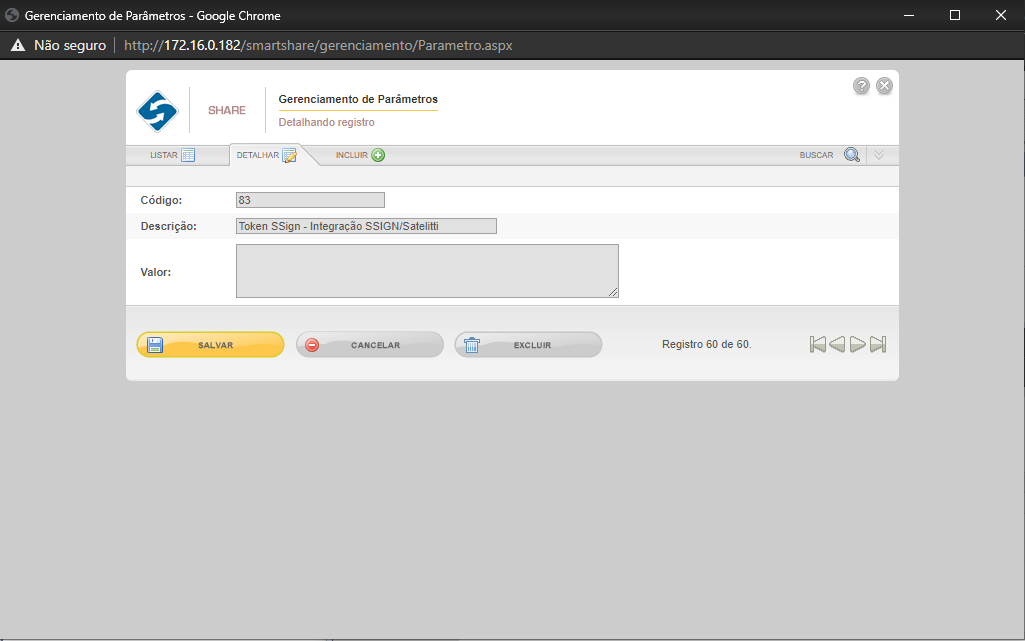Go to the first record
This screenshot has height=641, width=1025.
click(817, 344)
